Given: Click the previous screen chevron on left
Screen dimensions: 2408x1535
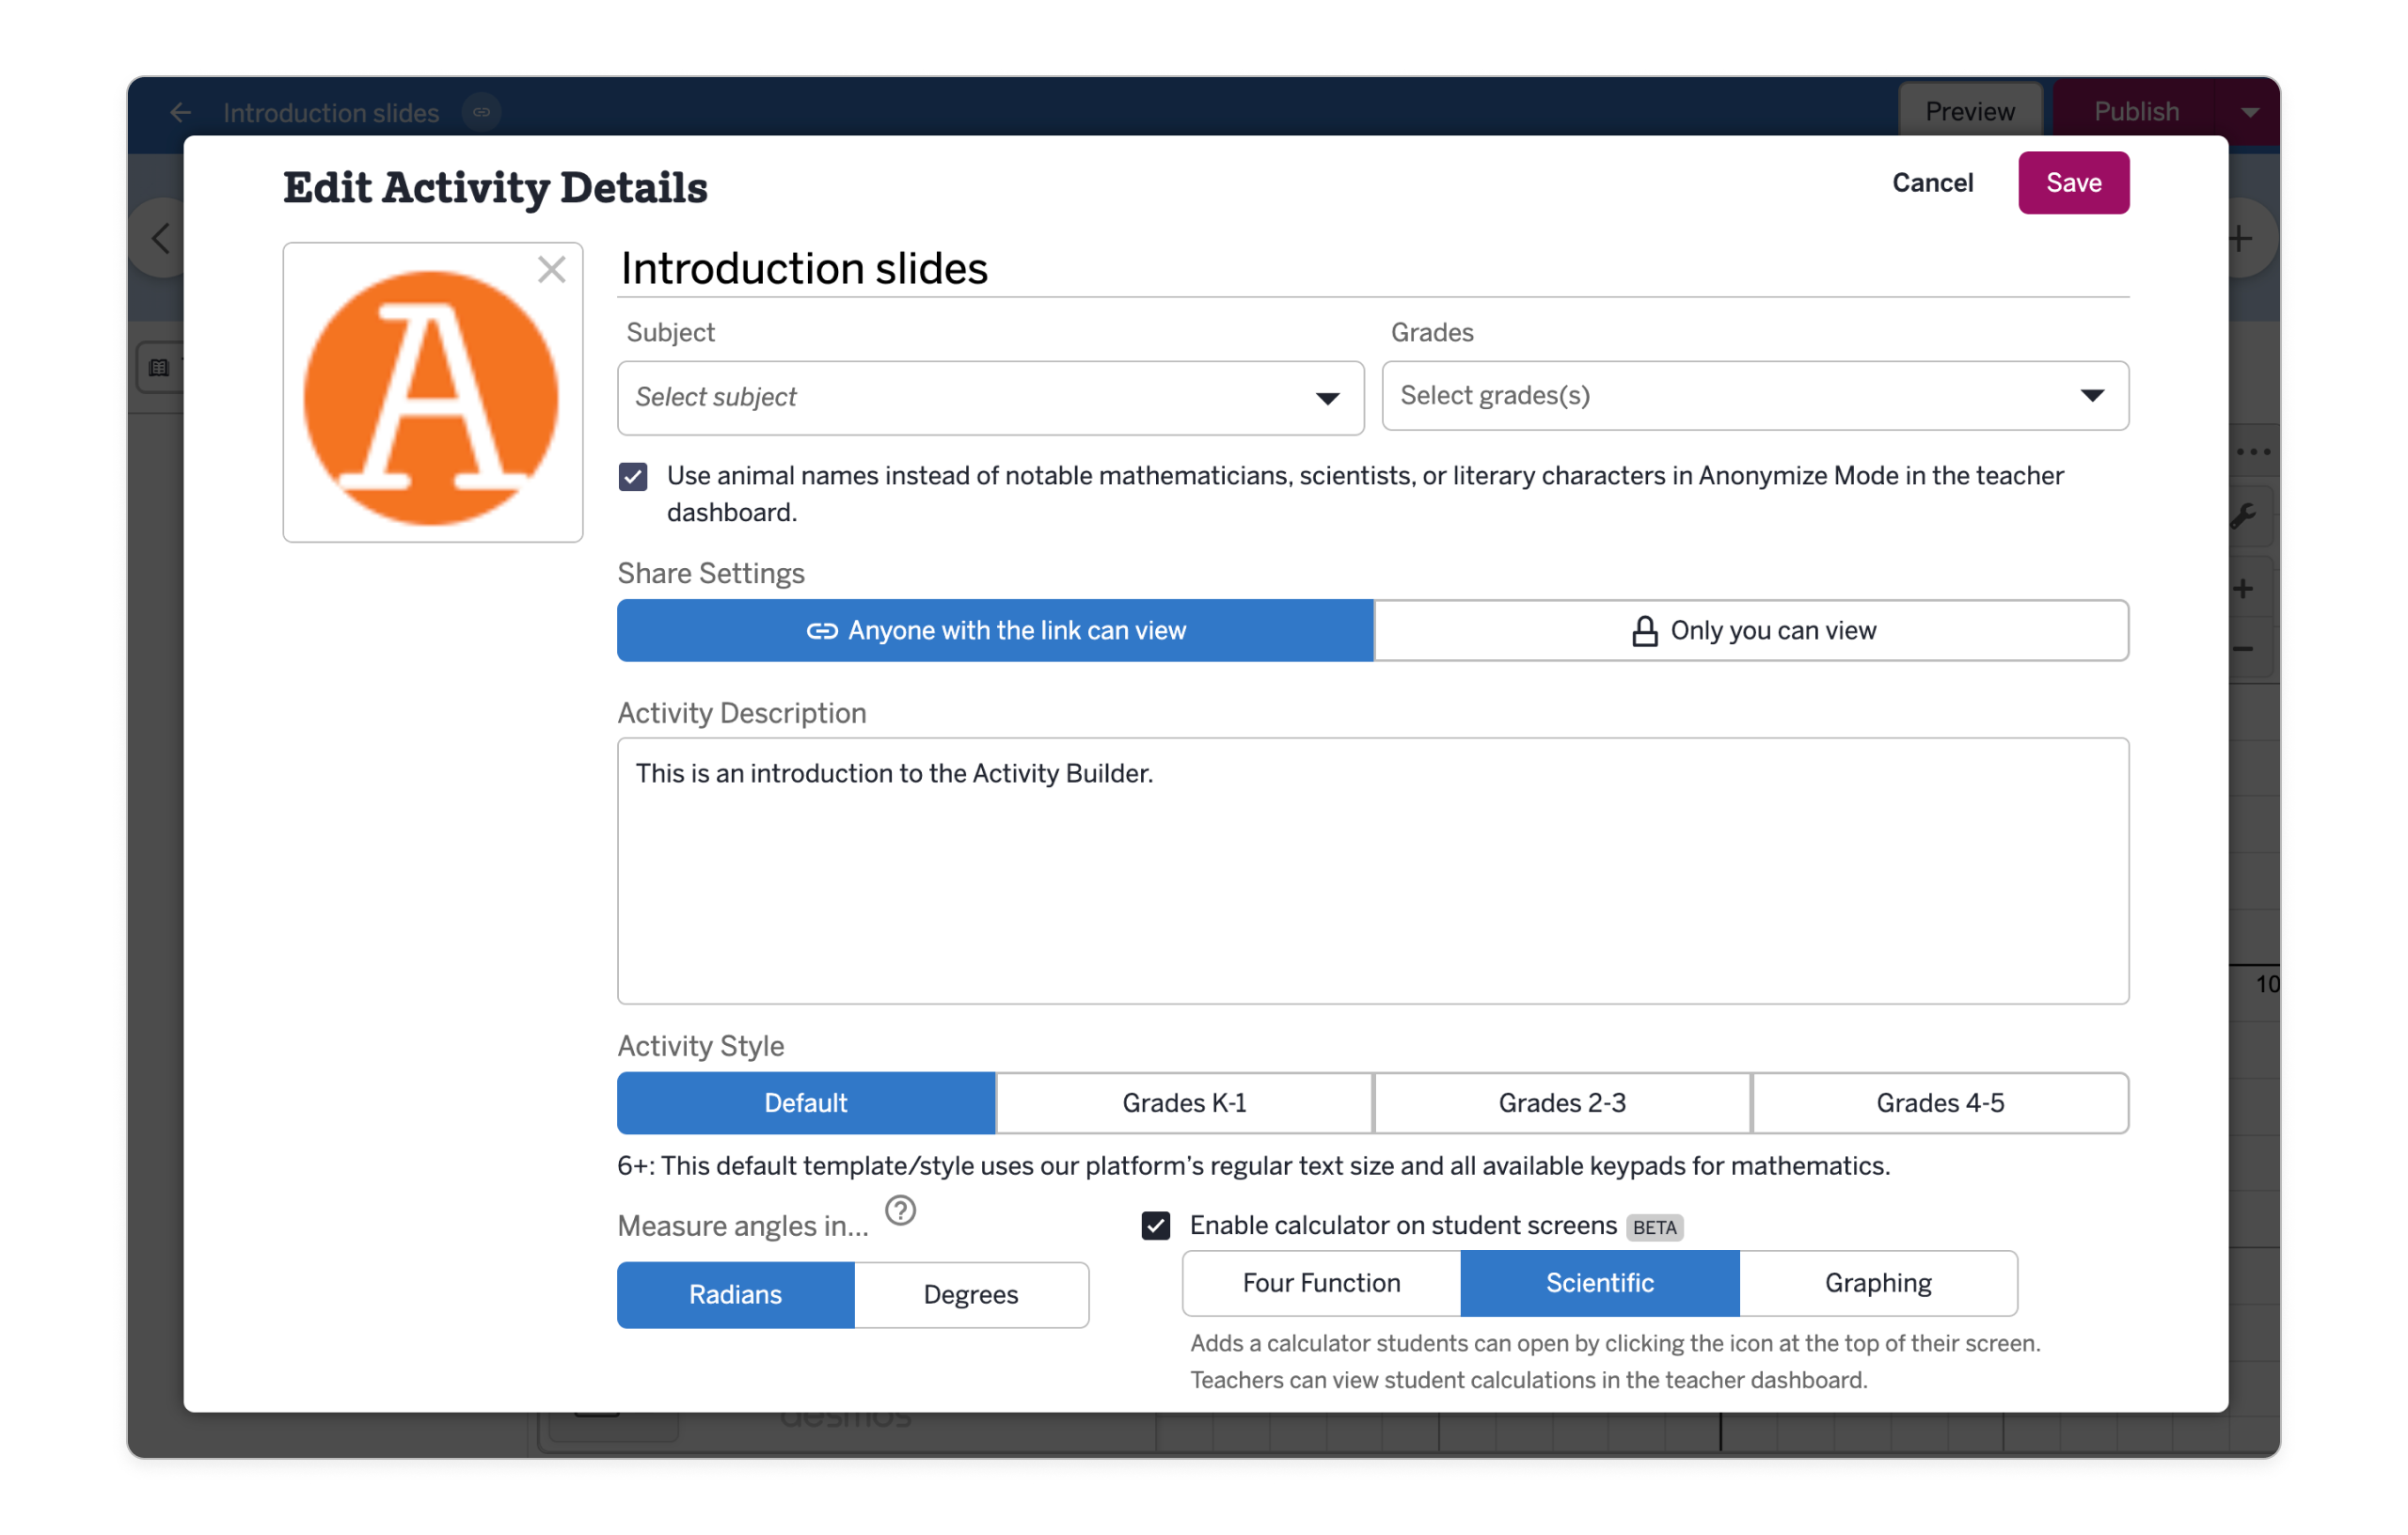Looking at the screenshot, I should [160, 238].
